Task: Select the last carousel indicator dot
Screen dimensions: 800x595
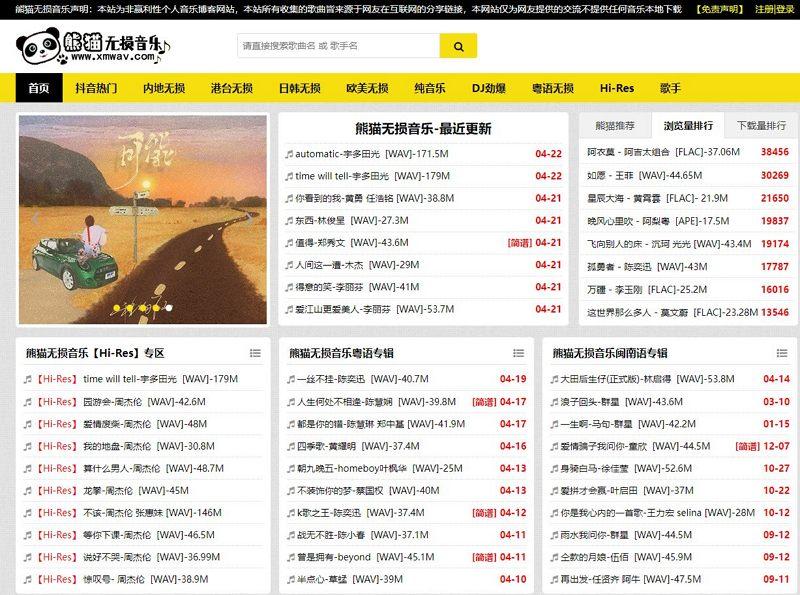Action: pos(169,308)
